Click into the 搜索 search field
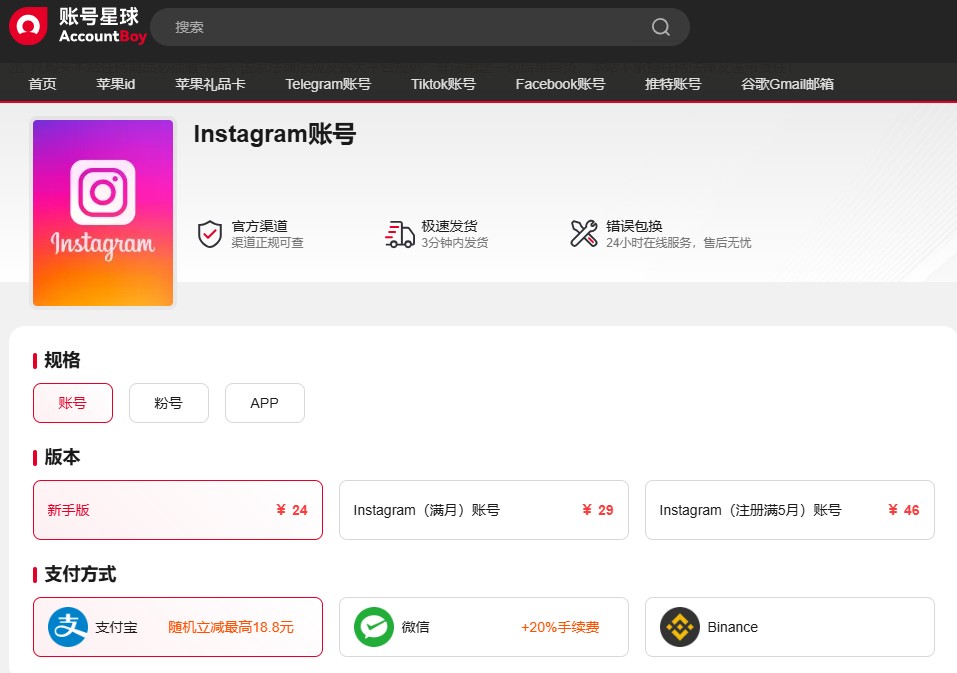The height and width of the screenshot is (673, 957). [x=420, y=27]
